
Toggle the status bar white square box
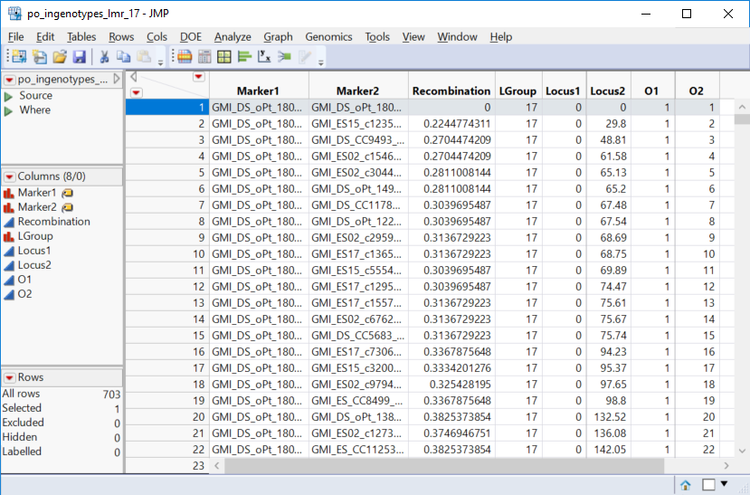708,485
